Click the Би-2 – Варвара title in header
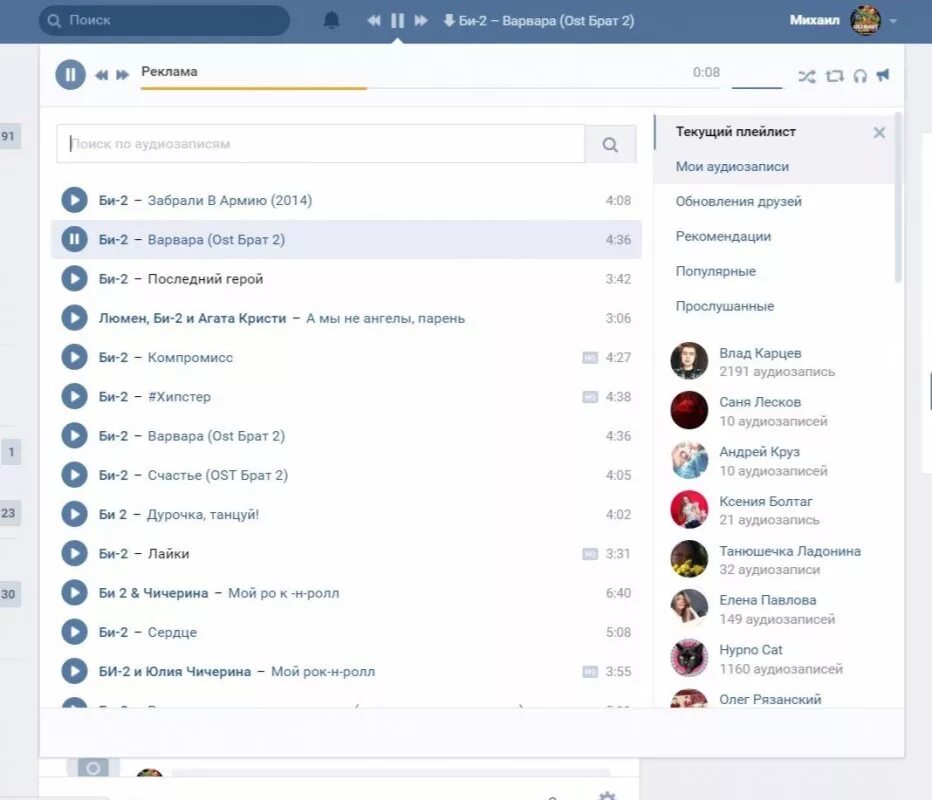Screen dimensions: 932x800 pos(546,21)
